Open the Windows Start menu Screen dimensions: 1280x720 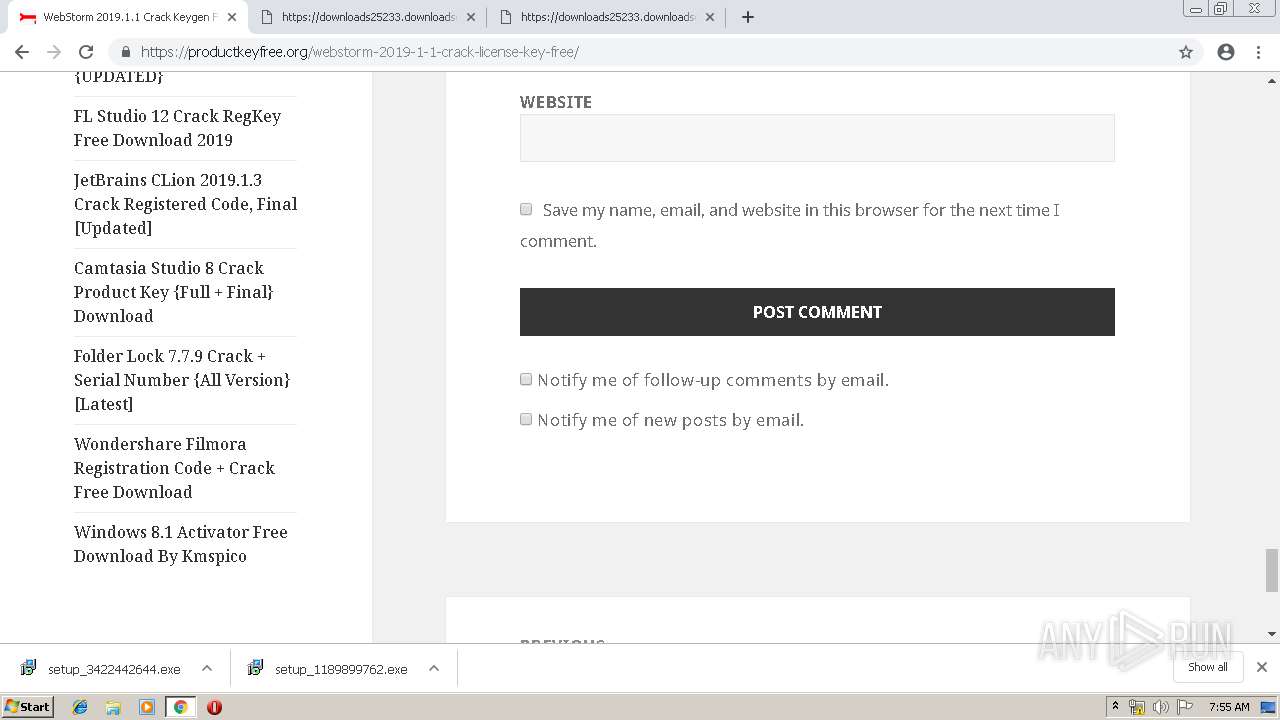pyautogui.click(x=28, y=706)
